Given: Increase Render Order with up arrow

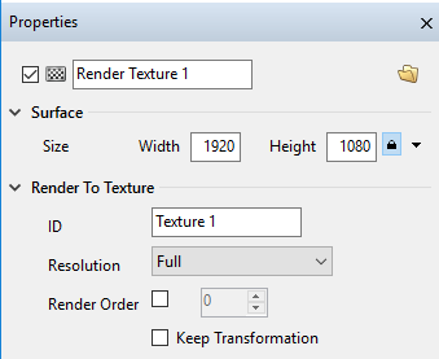Looking at the screenshot, I should [256, 296].
